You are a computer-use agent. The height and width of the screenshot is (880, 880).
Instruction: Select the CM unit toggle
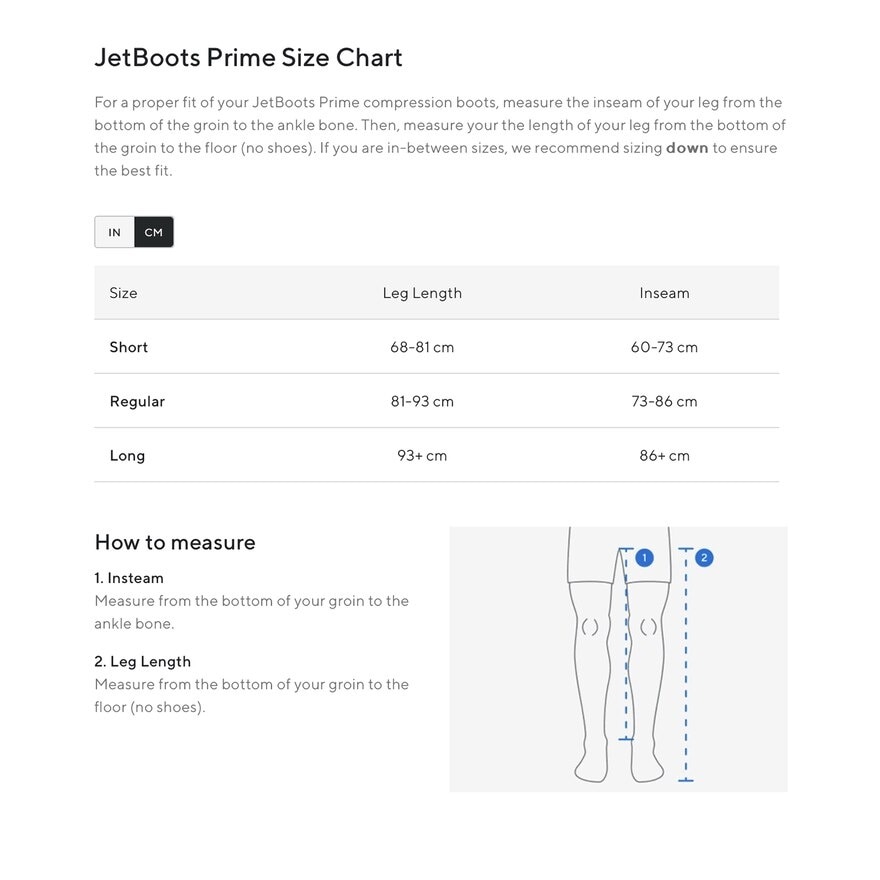point(153,232)
